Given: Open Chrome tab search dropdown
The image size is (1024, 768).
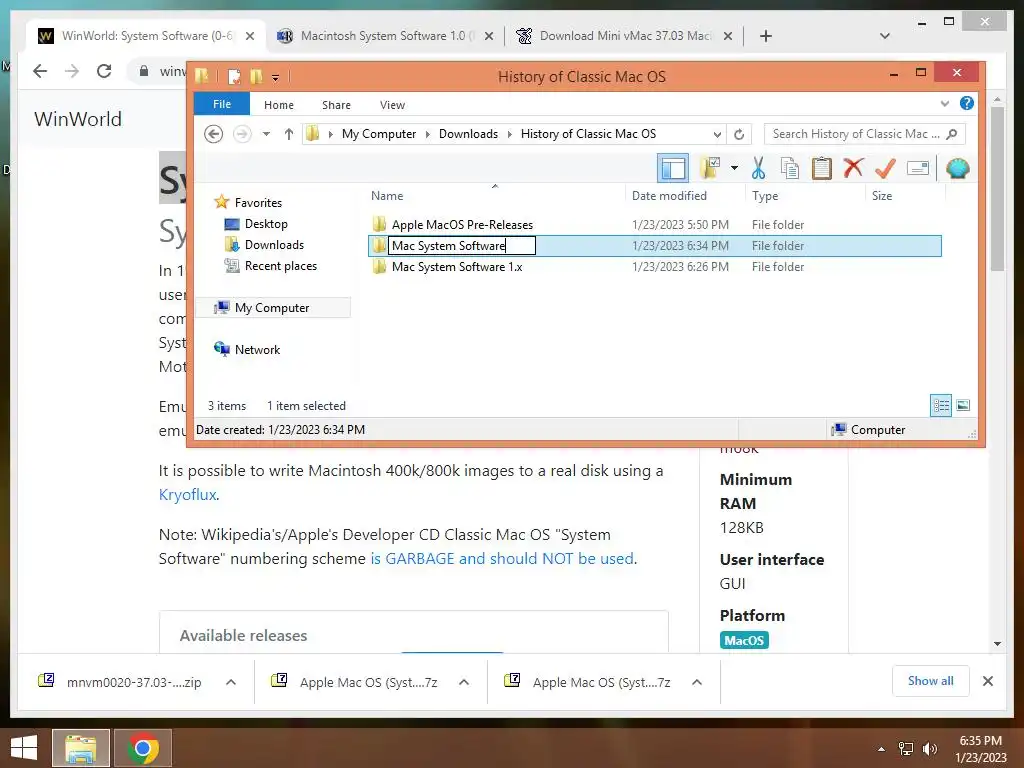Looking at the screenshot, I should pos(885,36).
